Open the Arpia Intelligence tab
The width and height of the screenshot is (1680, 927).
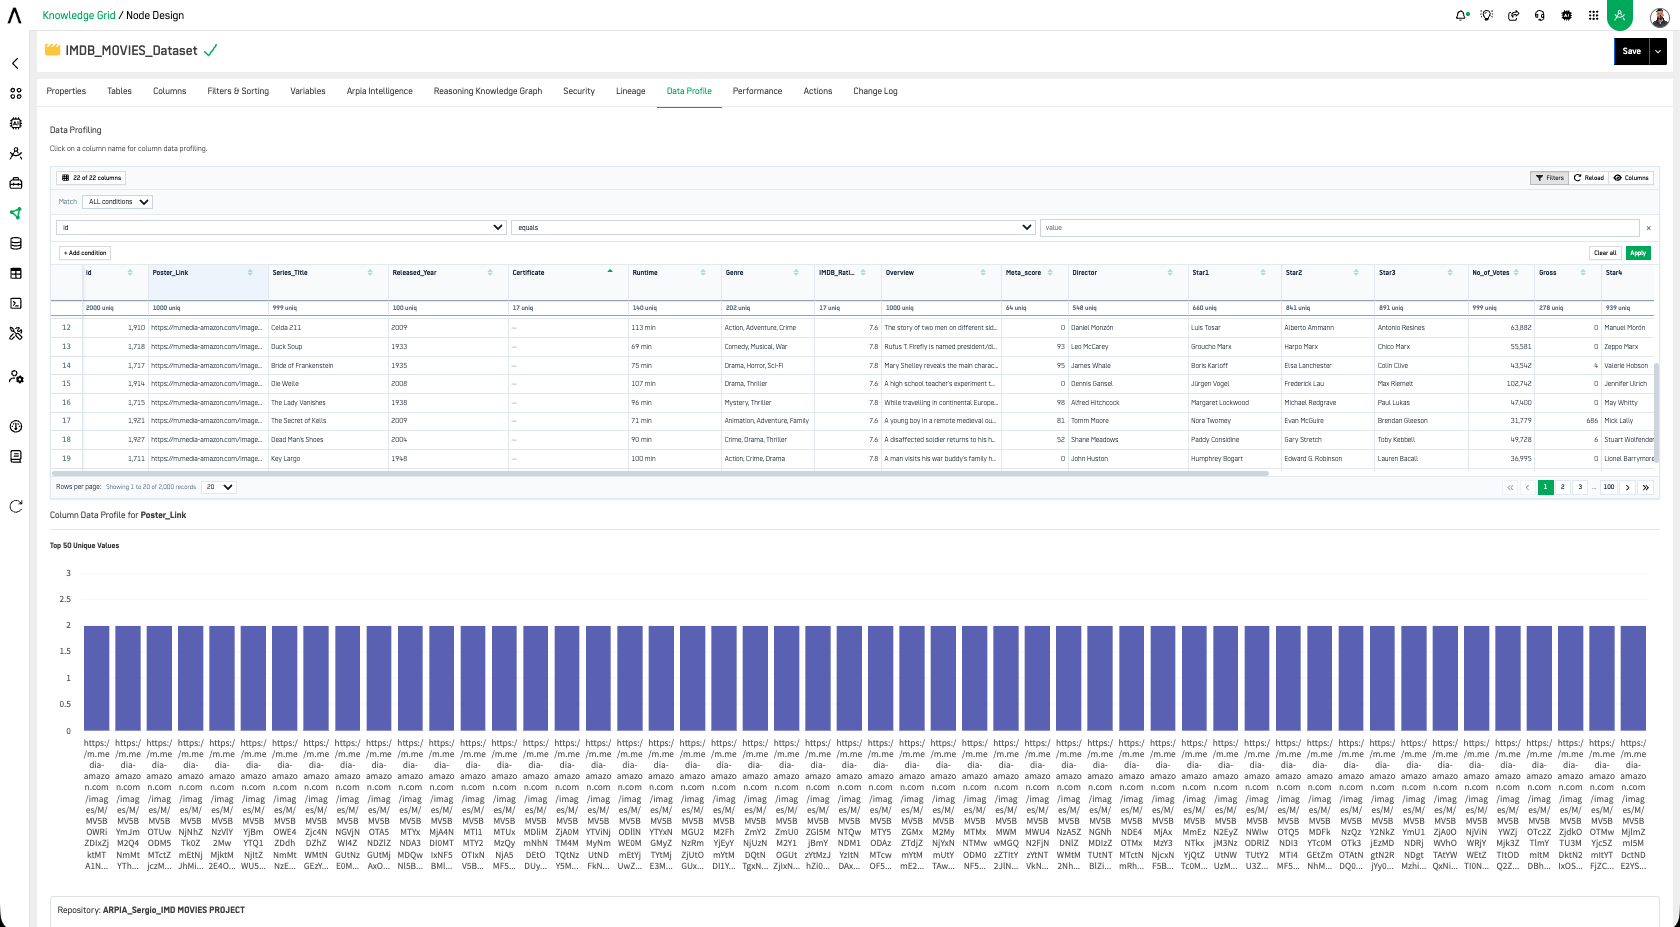point(379,91)
